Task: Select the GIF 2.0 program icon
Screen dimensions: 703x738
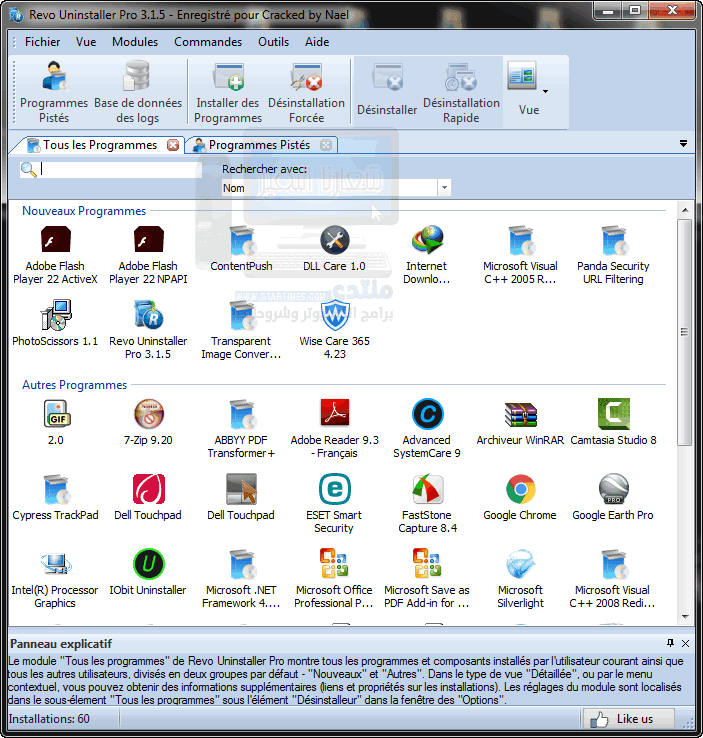Action: [x=56, y=423]
